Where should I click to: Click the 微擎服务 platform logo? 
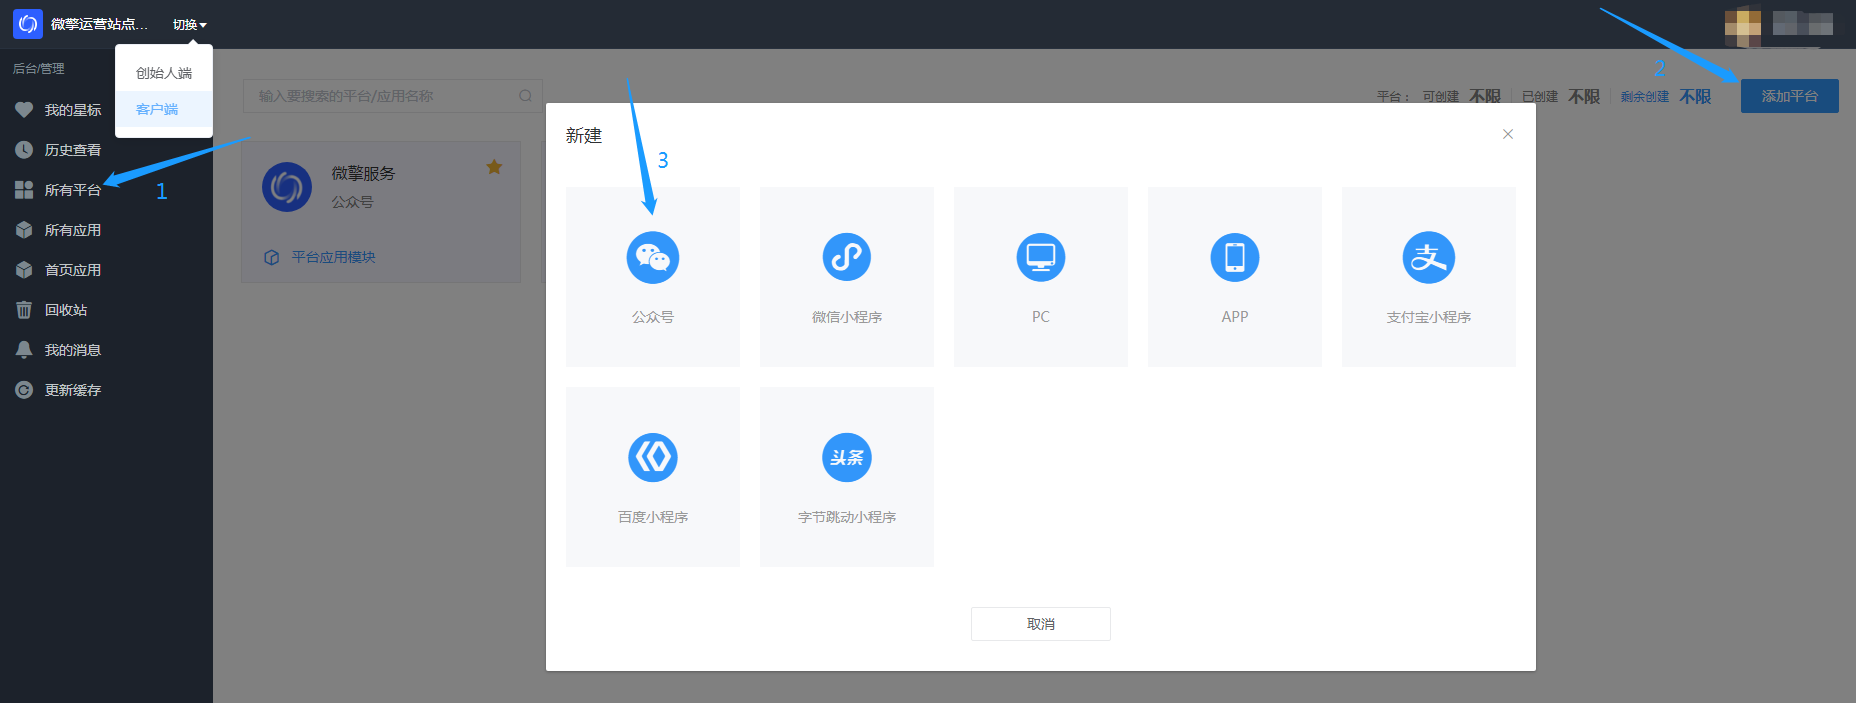287,187
